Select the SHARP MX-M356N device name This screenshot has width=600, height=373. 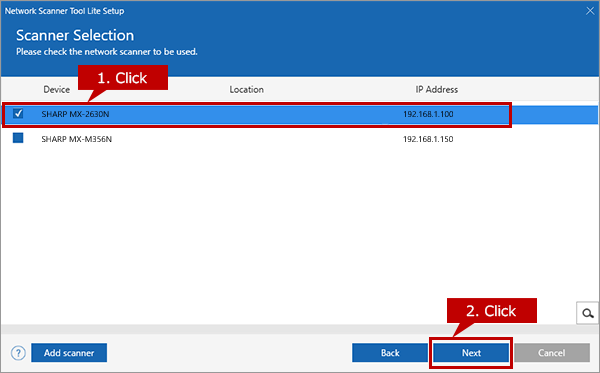77,139
